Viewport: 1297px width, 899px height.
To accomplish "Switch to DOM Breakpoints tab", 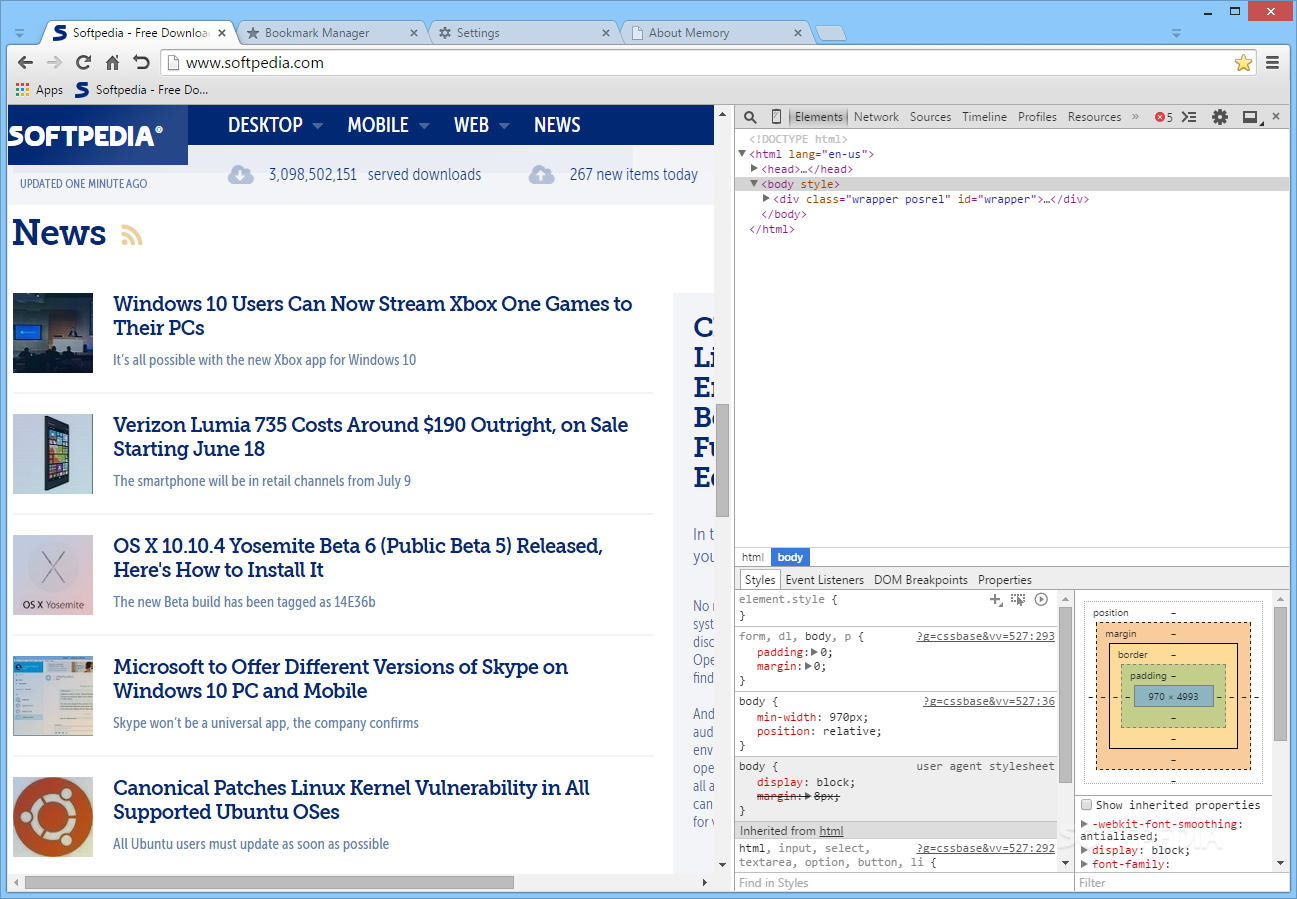I will (920, 580).
